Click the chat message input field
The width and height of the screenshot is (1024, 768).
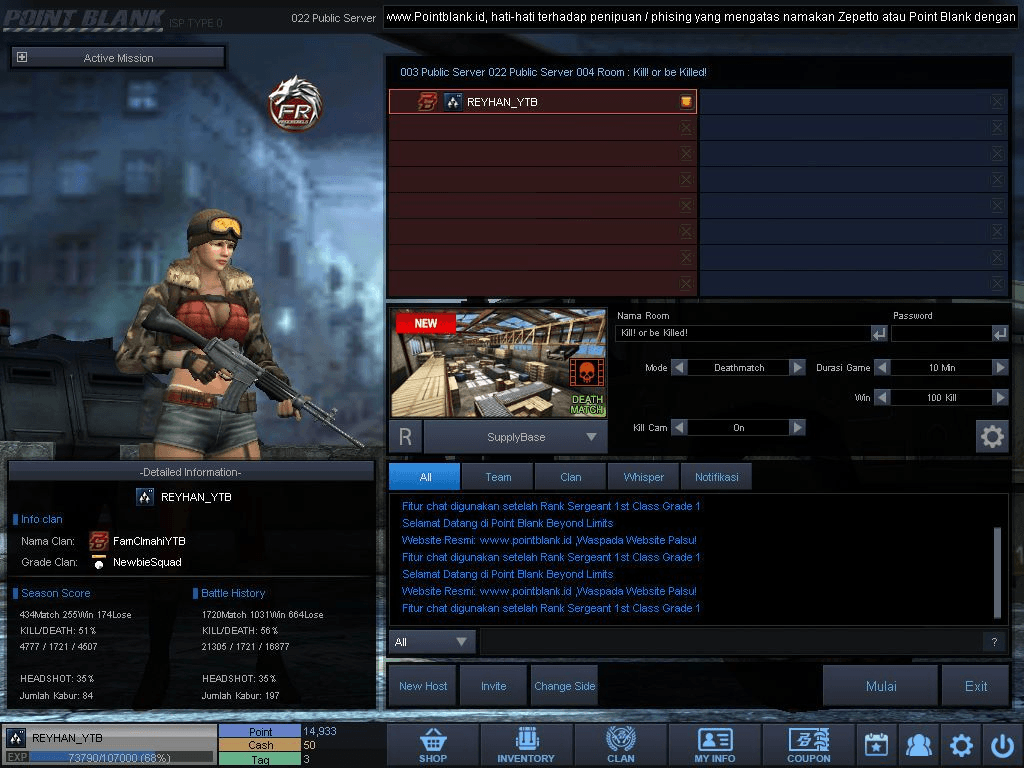click(731, 642)
